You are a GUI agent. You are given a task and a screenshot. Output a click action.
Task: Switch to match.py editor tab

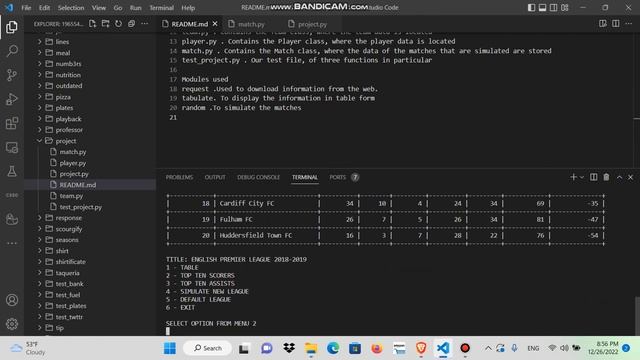click(251, 24)
